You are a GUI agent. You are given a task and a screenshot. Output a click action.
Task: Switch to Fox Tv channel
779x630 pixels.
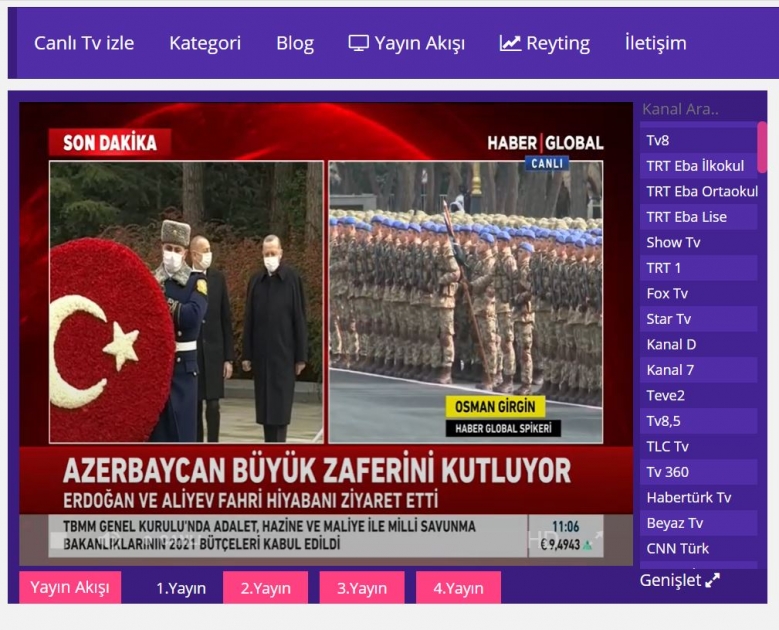[698, 294]
